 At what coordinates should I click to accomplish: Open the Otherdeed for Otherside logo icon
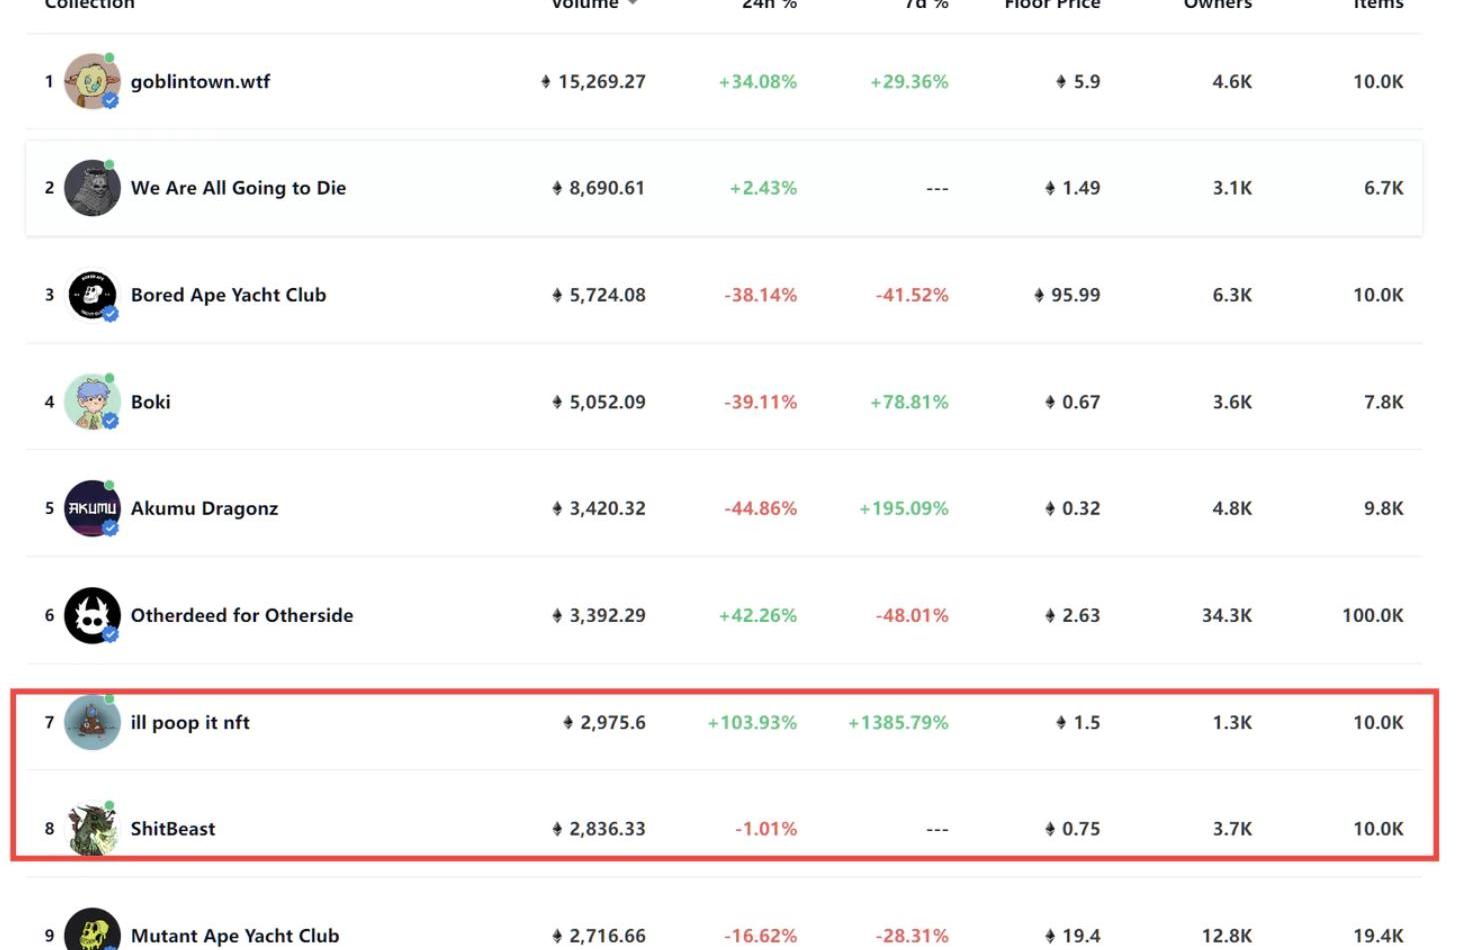point(92,615)
